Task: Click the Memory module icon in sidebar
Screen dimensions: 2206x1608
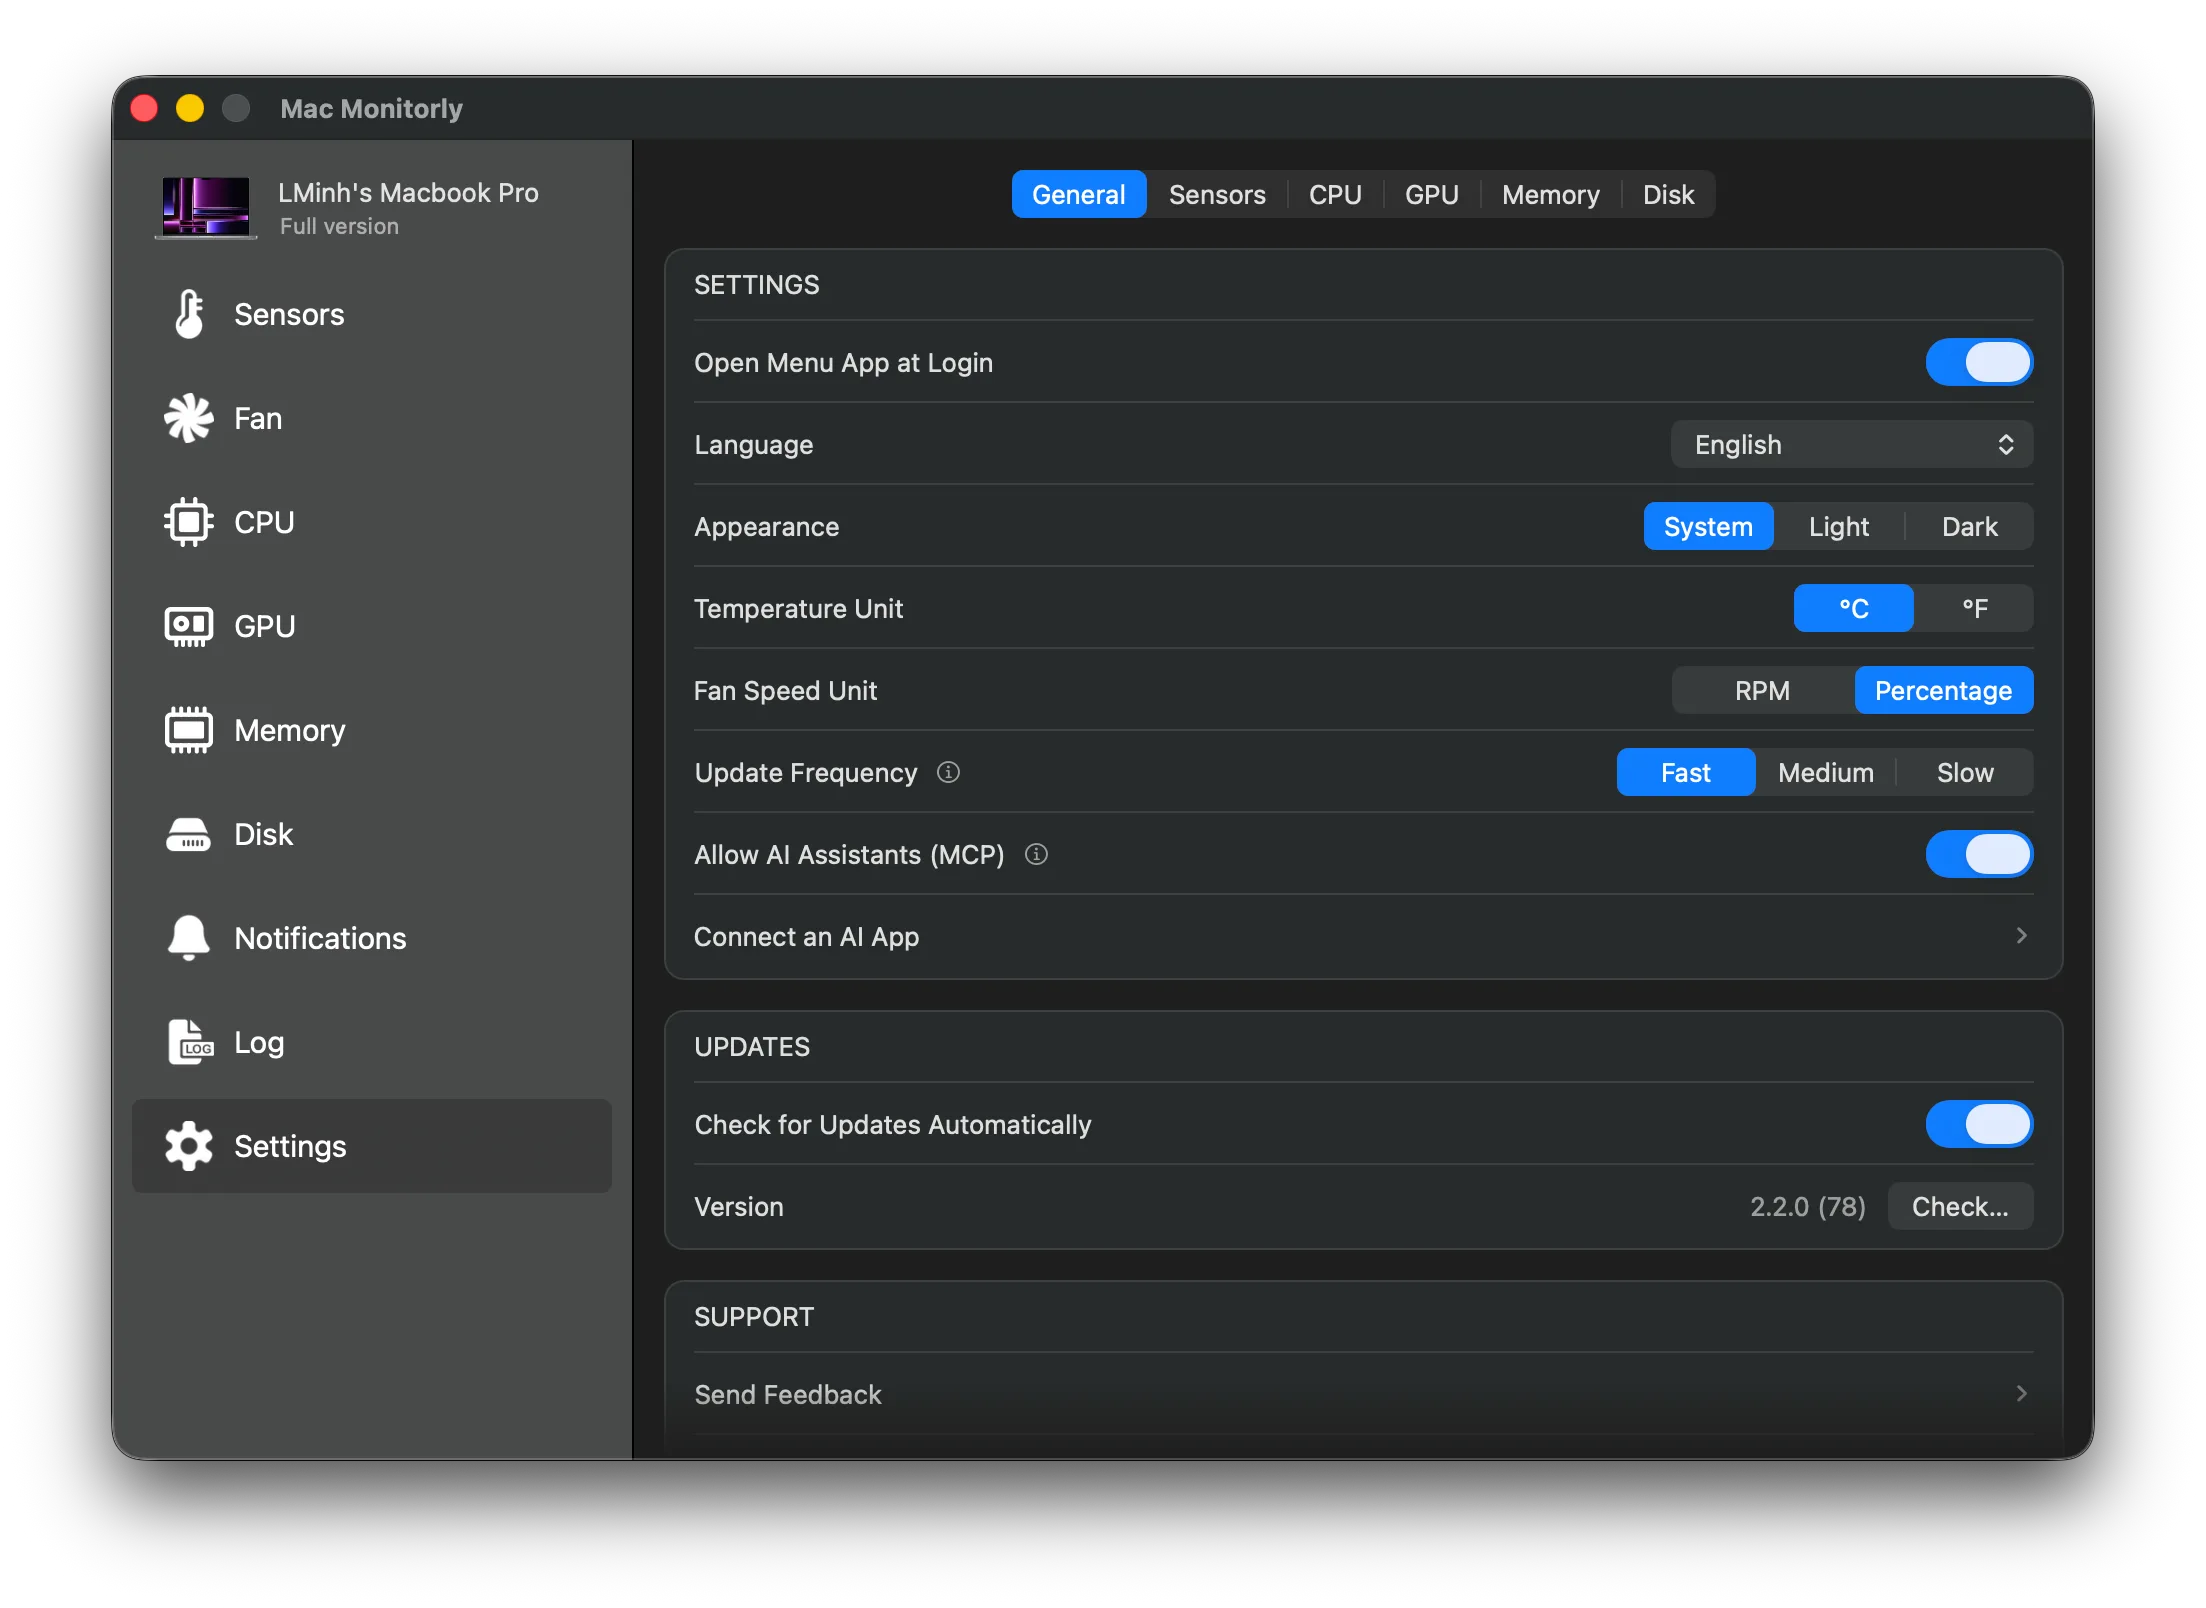Action: click(x=189, y=730)
